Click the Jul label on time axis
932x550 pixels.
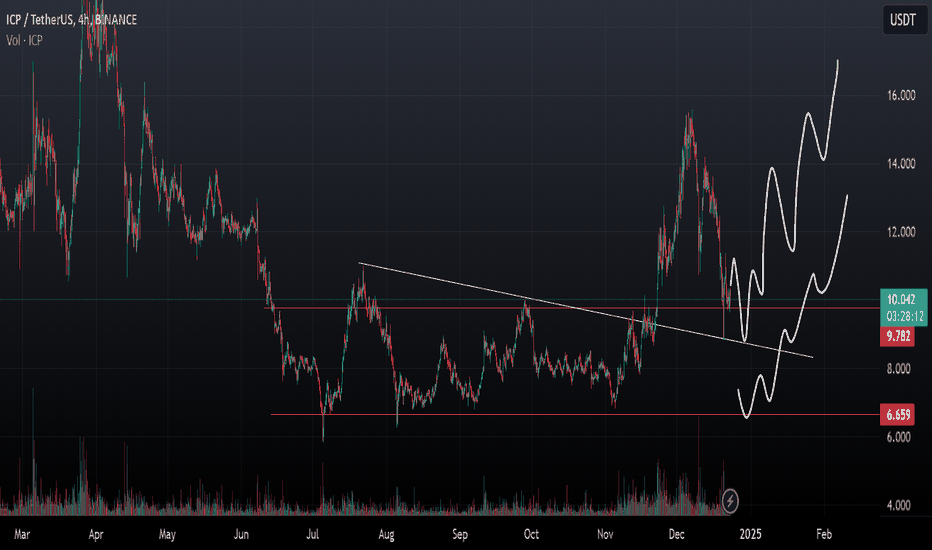(x=313, y=535)
